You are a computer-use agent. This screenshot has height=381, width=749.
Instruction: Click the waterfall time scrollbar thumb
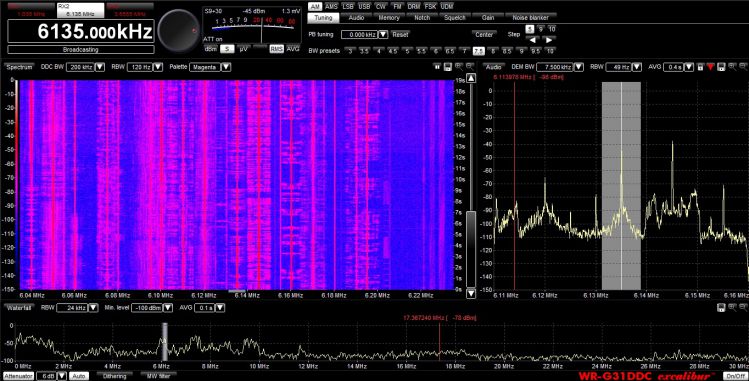[471, 249]
